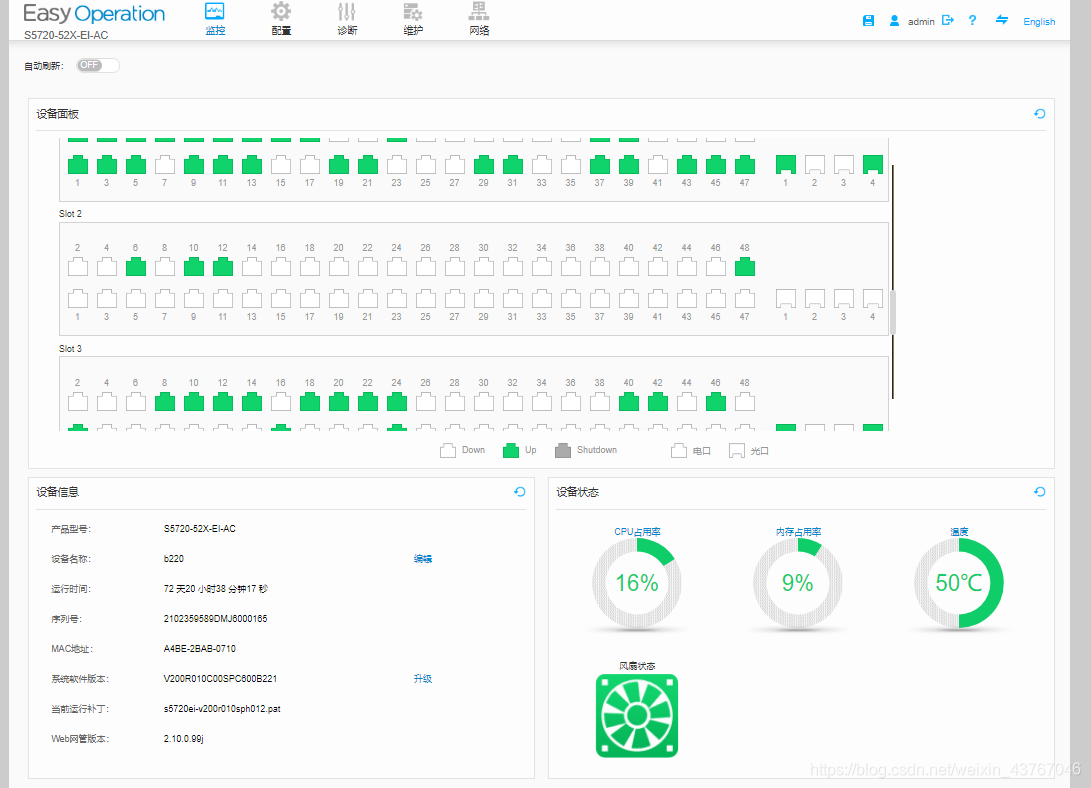Open the help question mark icon
The image size is (1091, 788).
tap(972, 20)
